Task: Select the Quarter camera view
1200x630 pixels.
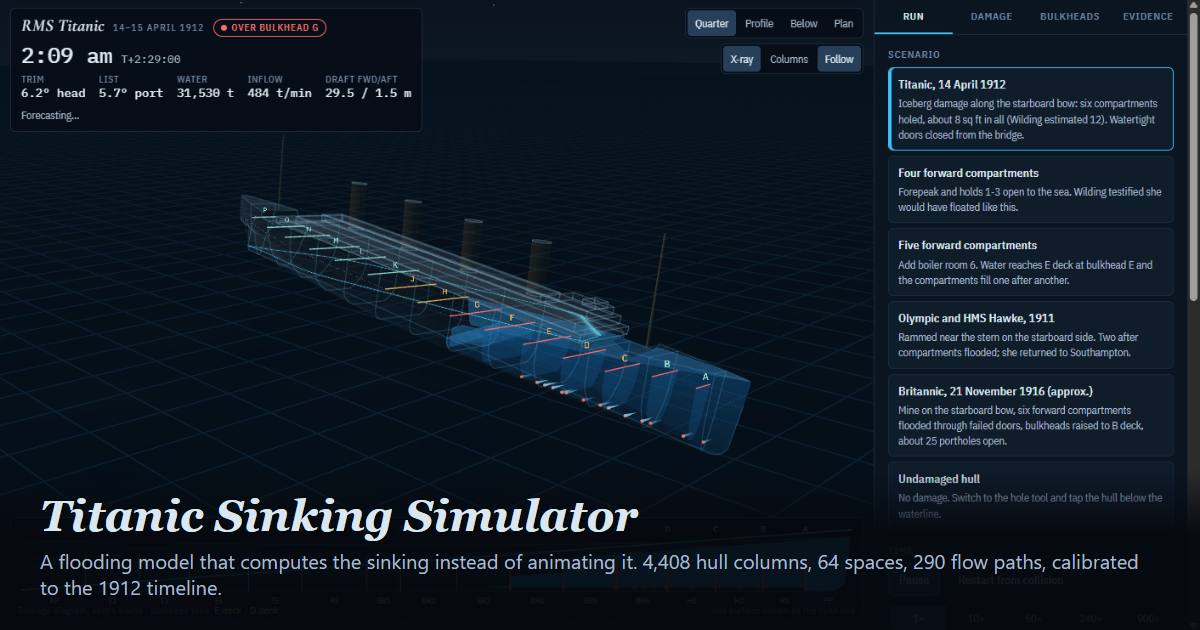Action: 712,24
